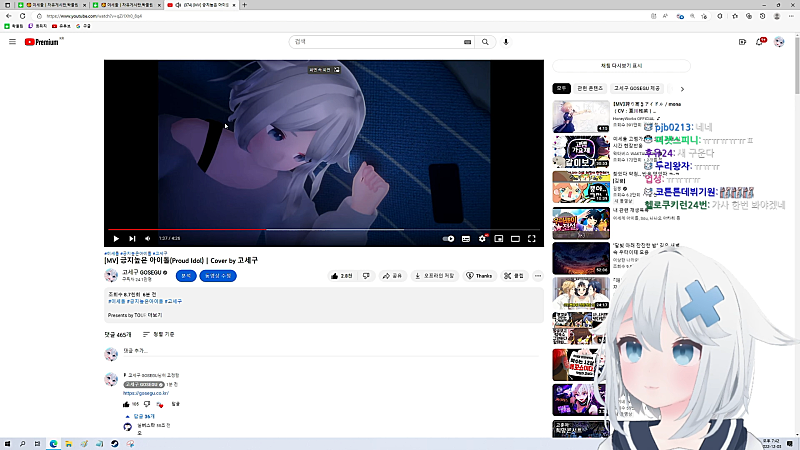Select the related content filter chip
This screenshot has height=450, width=800.
590,88
